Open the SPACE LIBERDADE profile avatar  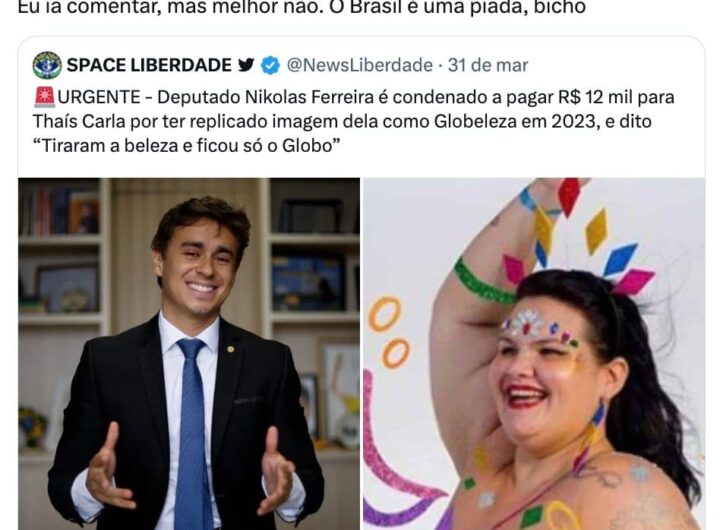pyautogui.click(x=47, y=65)
